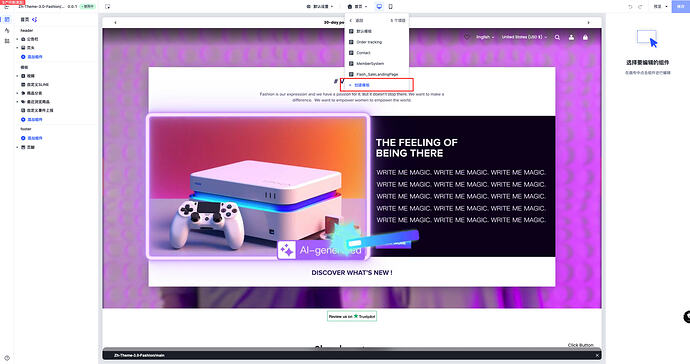Viewport: 690px width, 364px height.
Task: Select the Order tracking template
Action: pyautogui.click(x=377, y=42)
